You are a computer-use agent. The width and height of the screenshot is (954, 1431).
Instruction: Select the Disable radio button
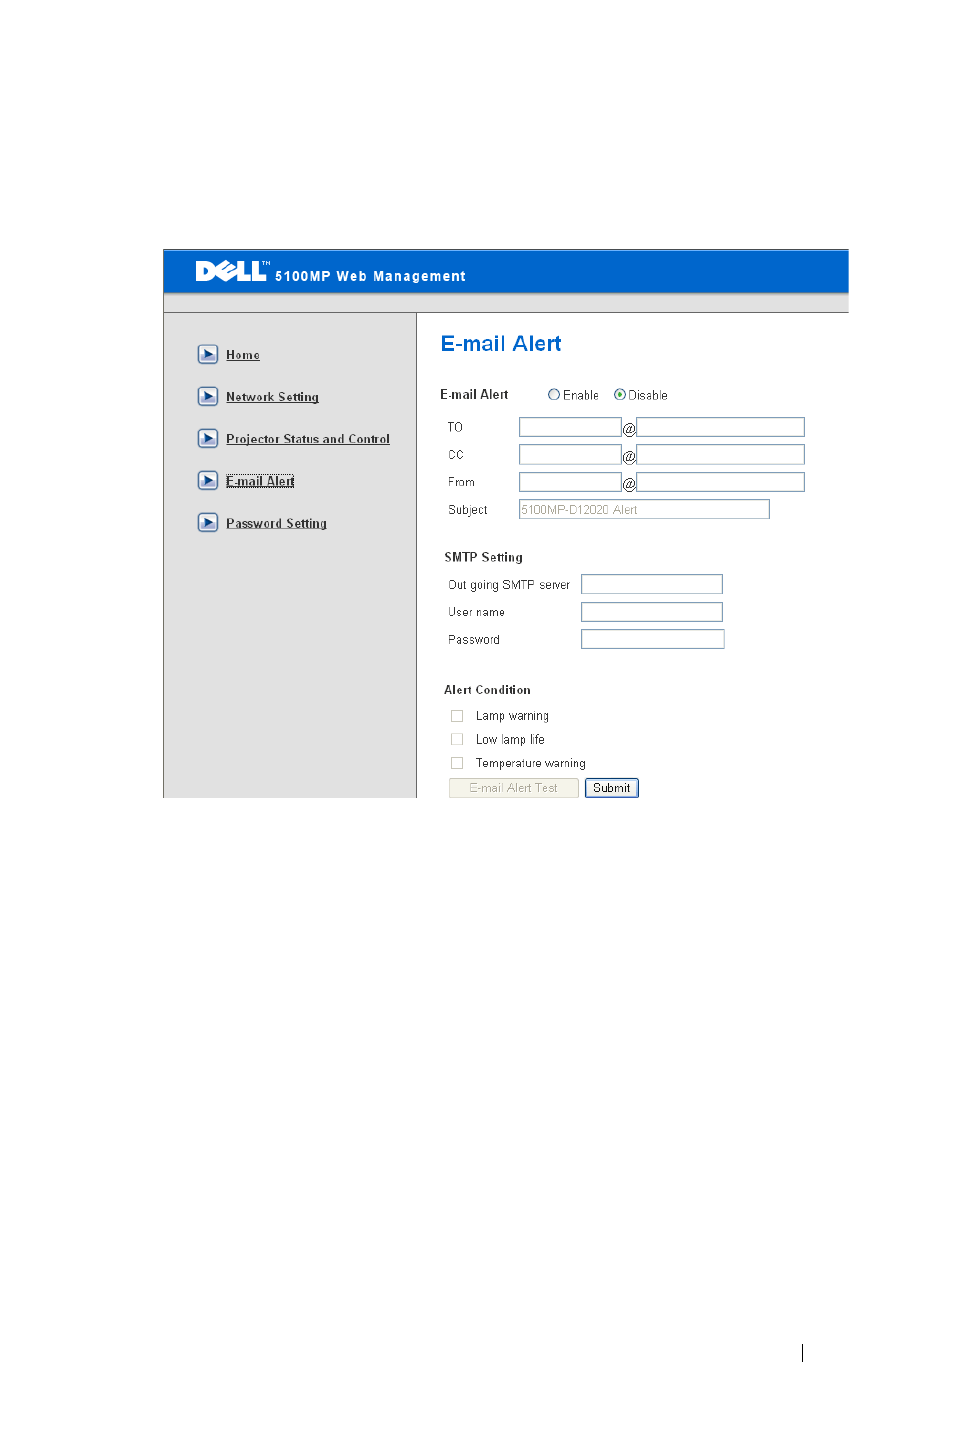tap(620, 395)
